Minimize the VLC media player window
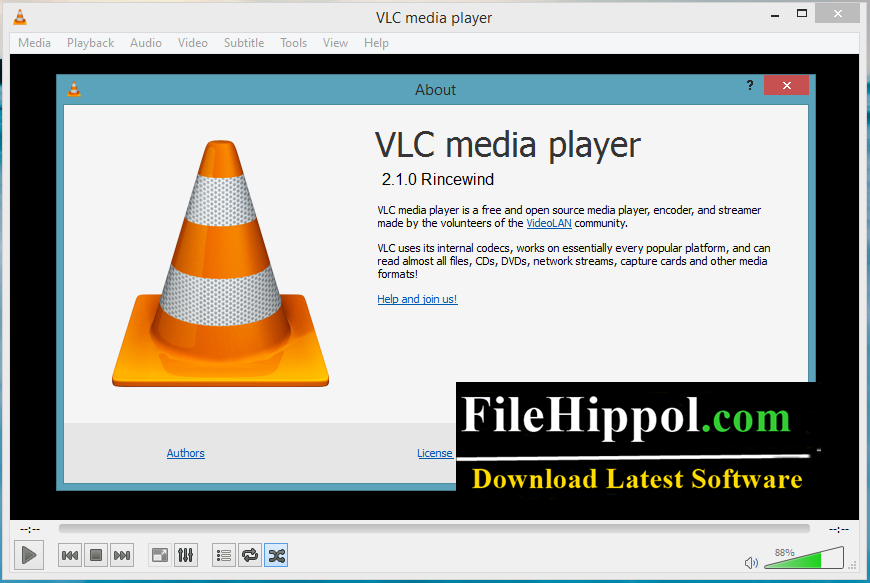 pos(775,14)
